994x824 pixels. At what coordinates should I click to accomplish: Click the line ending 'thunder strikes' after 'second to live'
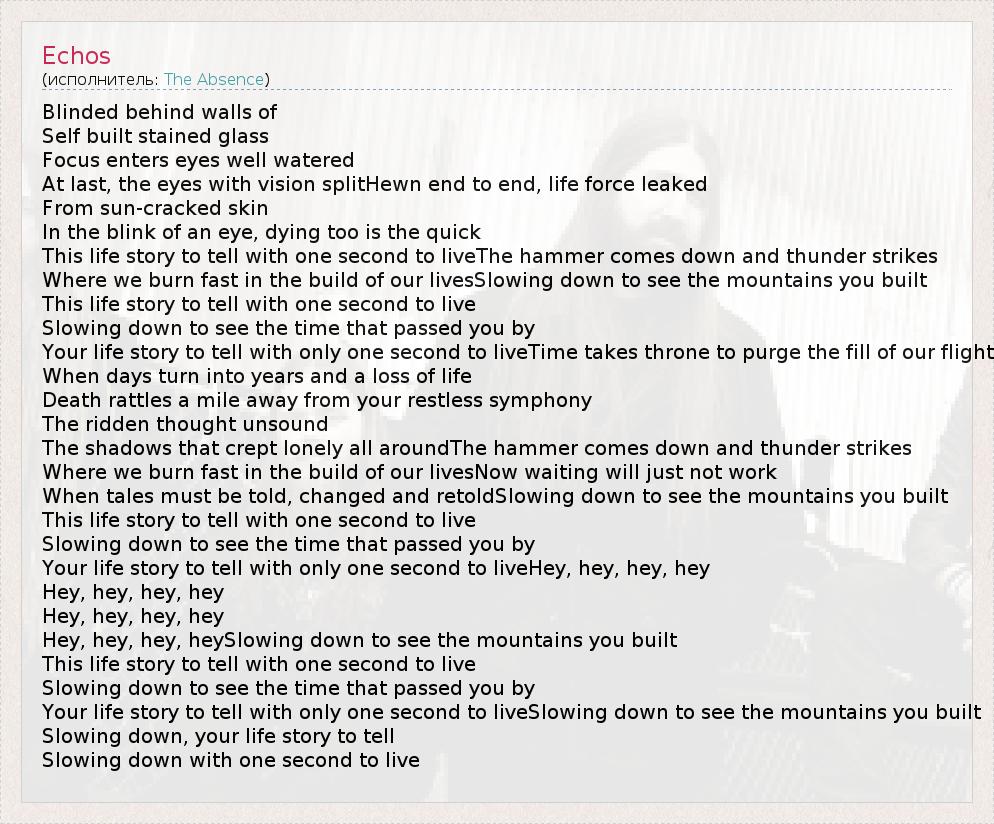tap(489, 256)
